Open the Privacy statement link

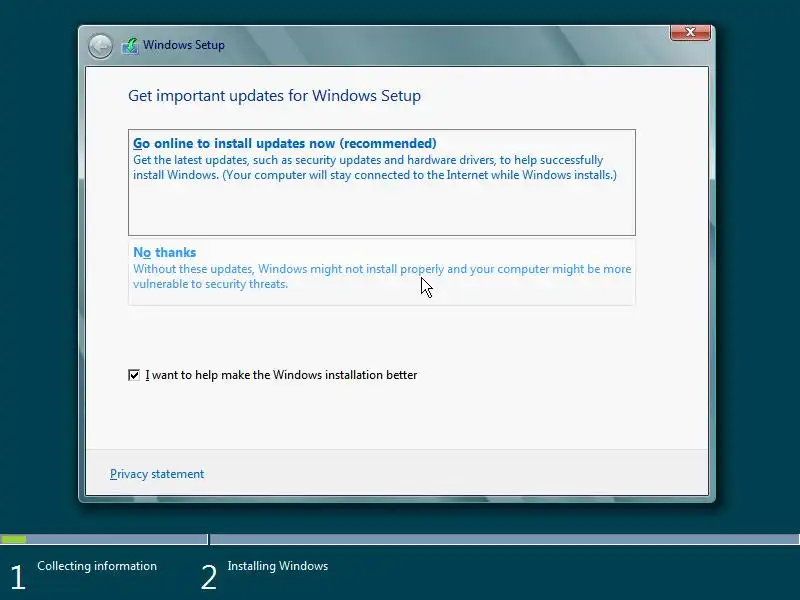pyautogui.click(x=157, y=474)
